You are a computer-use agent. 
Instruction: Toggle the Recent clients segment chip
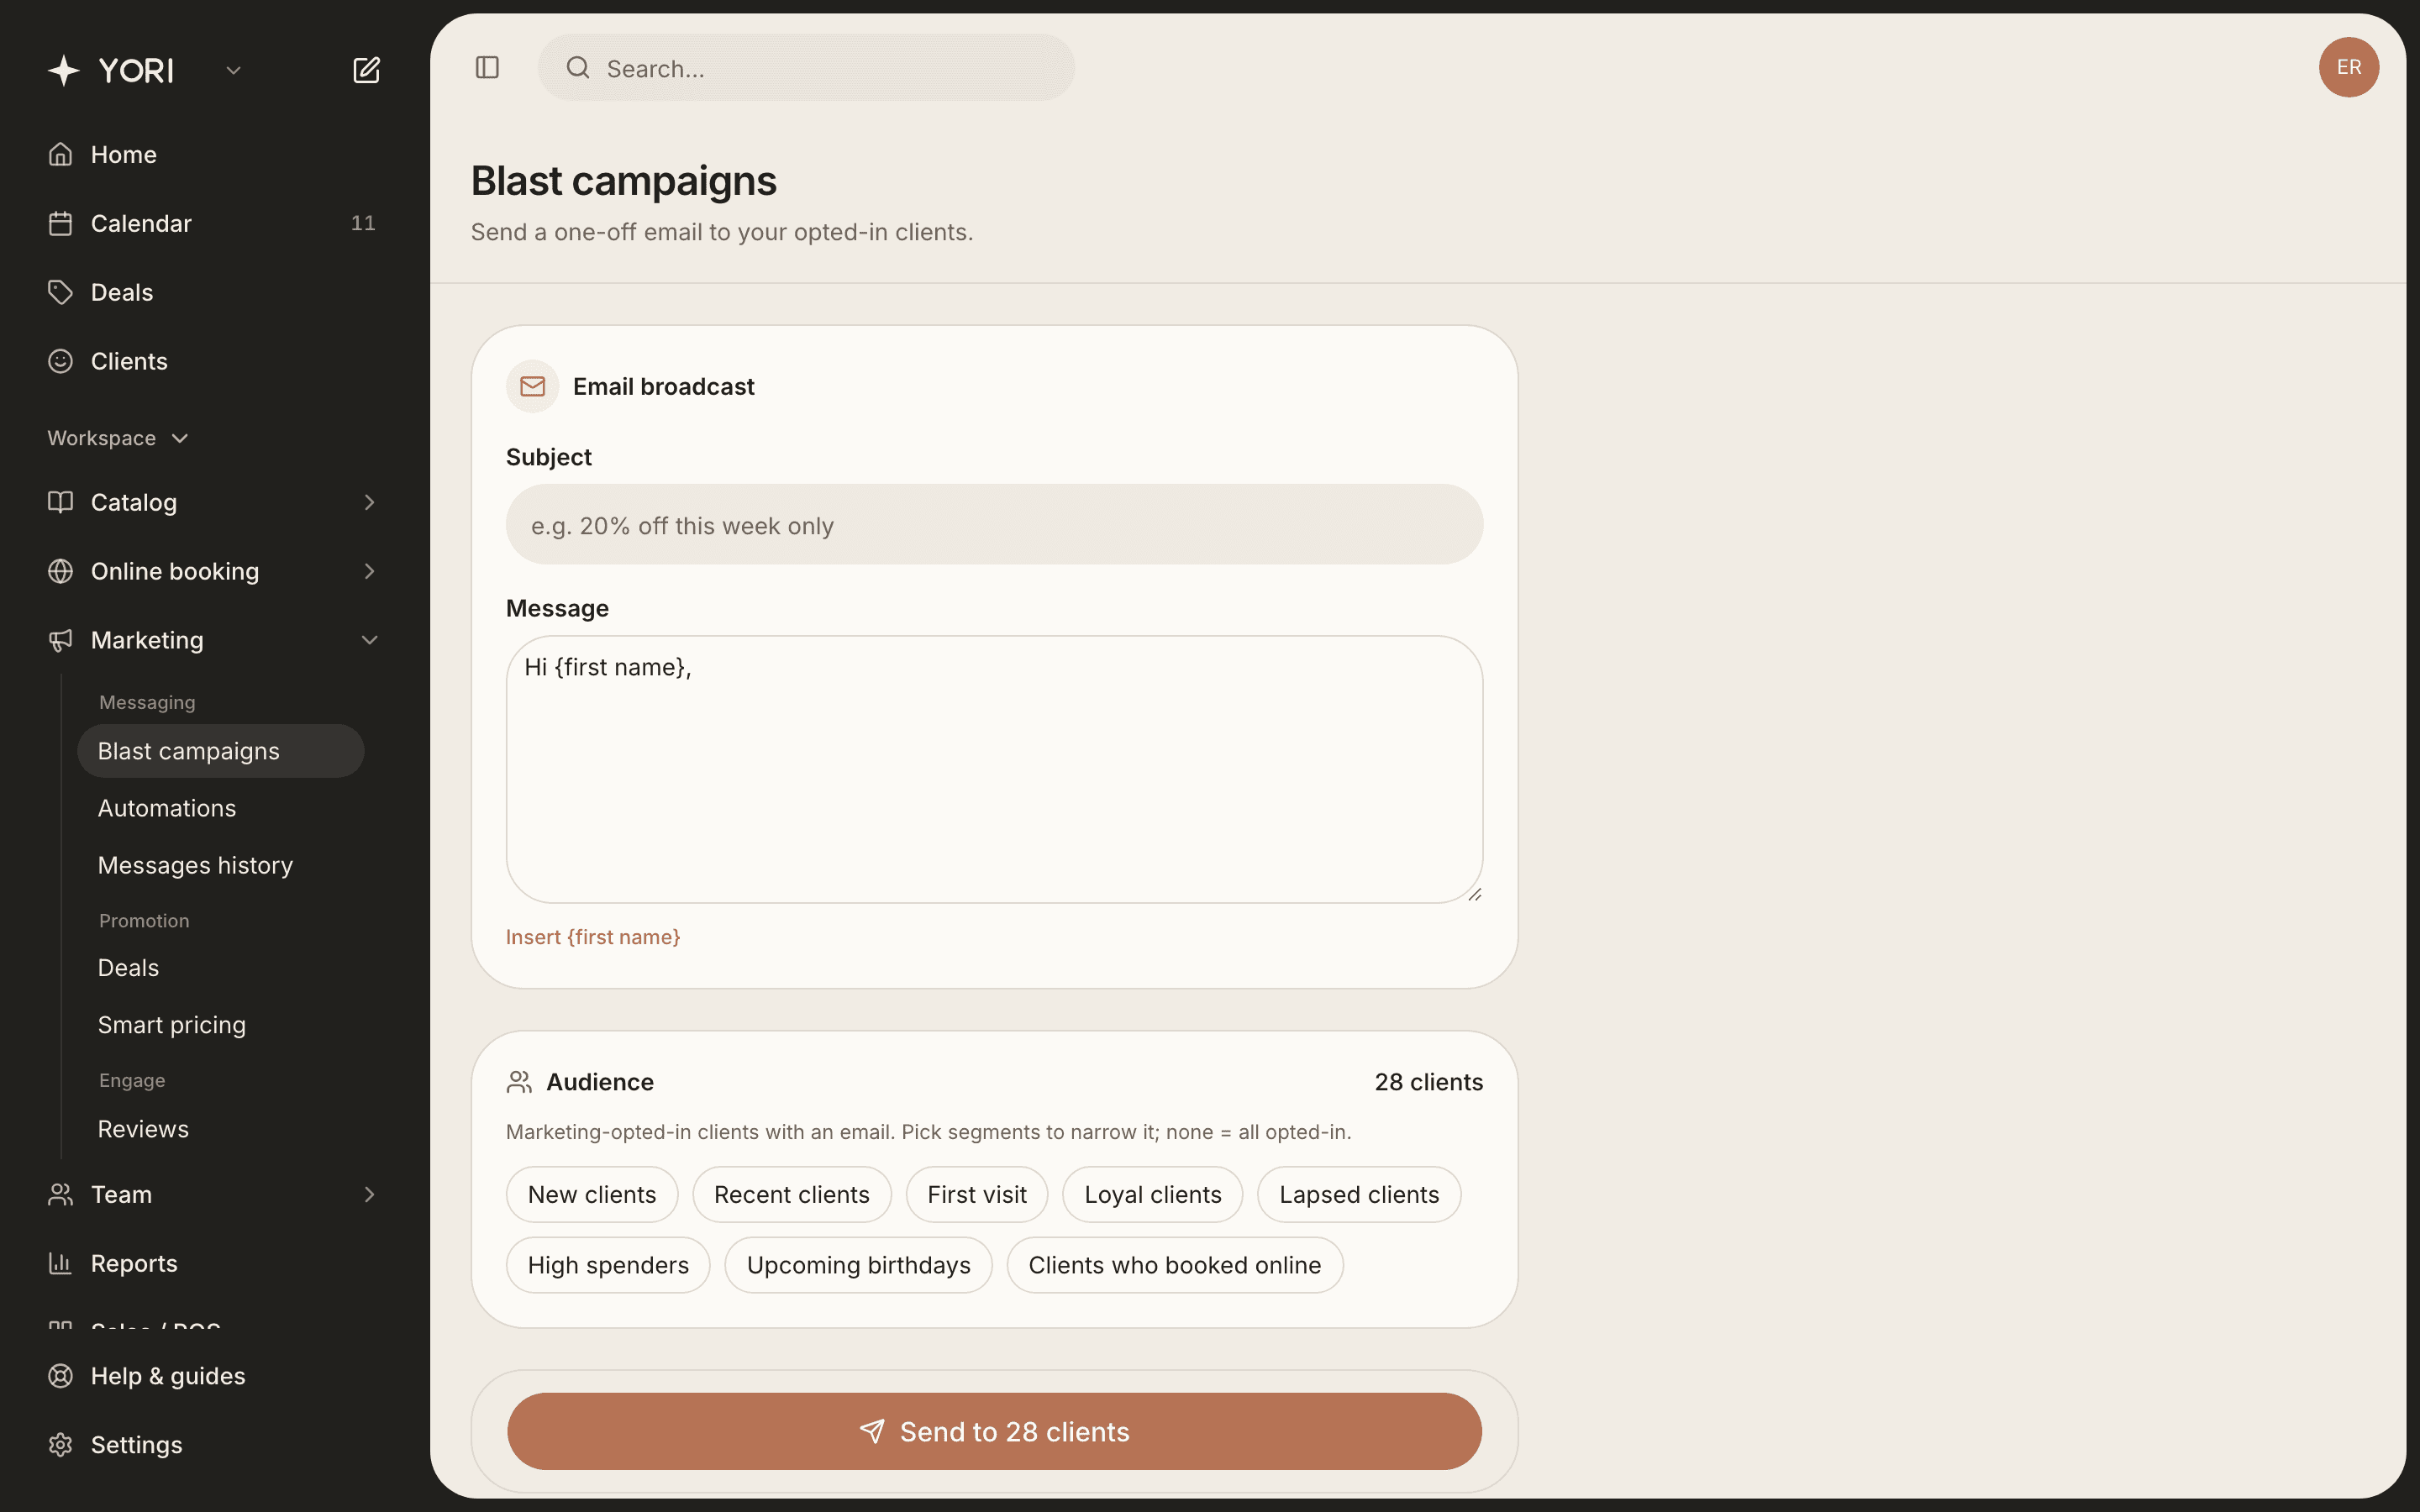792,1194
